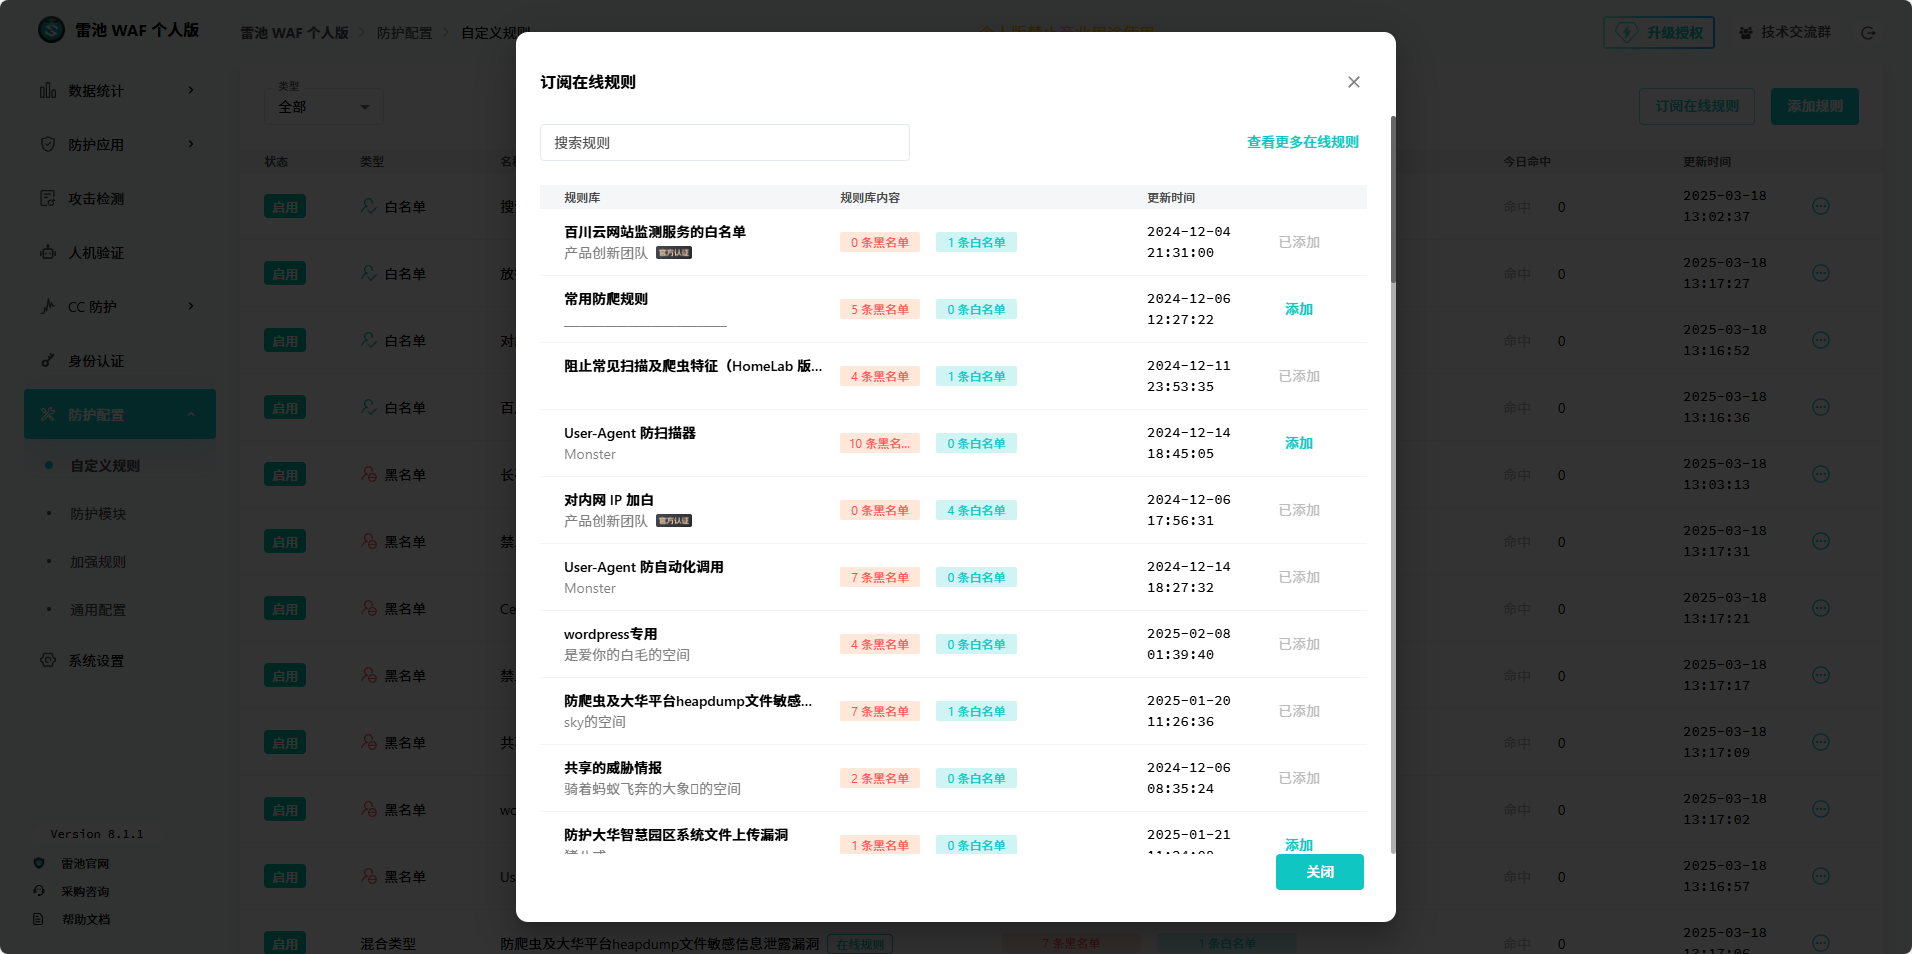Click the 关闭 button in dialog
The height and width of the screenshot is (954, 1912).
pyautogui.click(x=1320, y=872)
